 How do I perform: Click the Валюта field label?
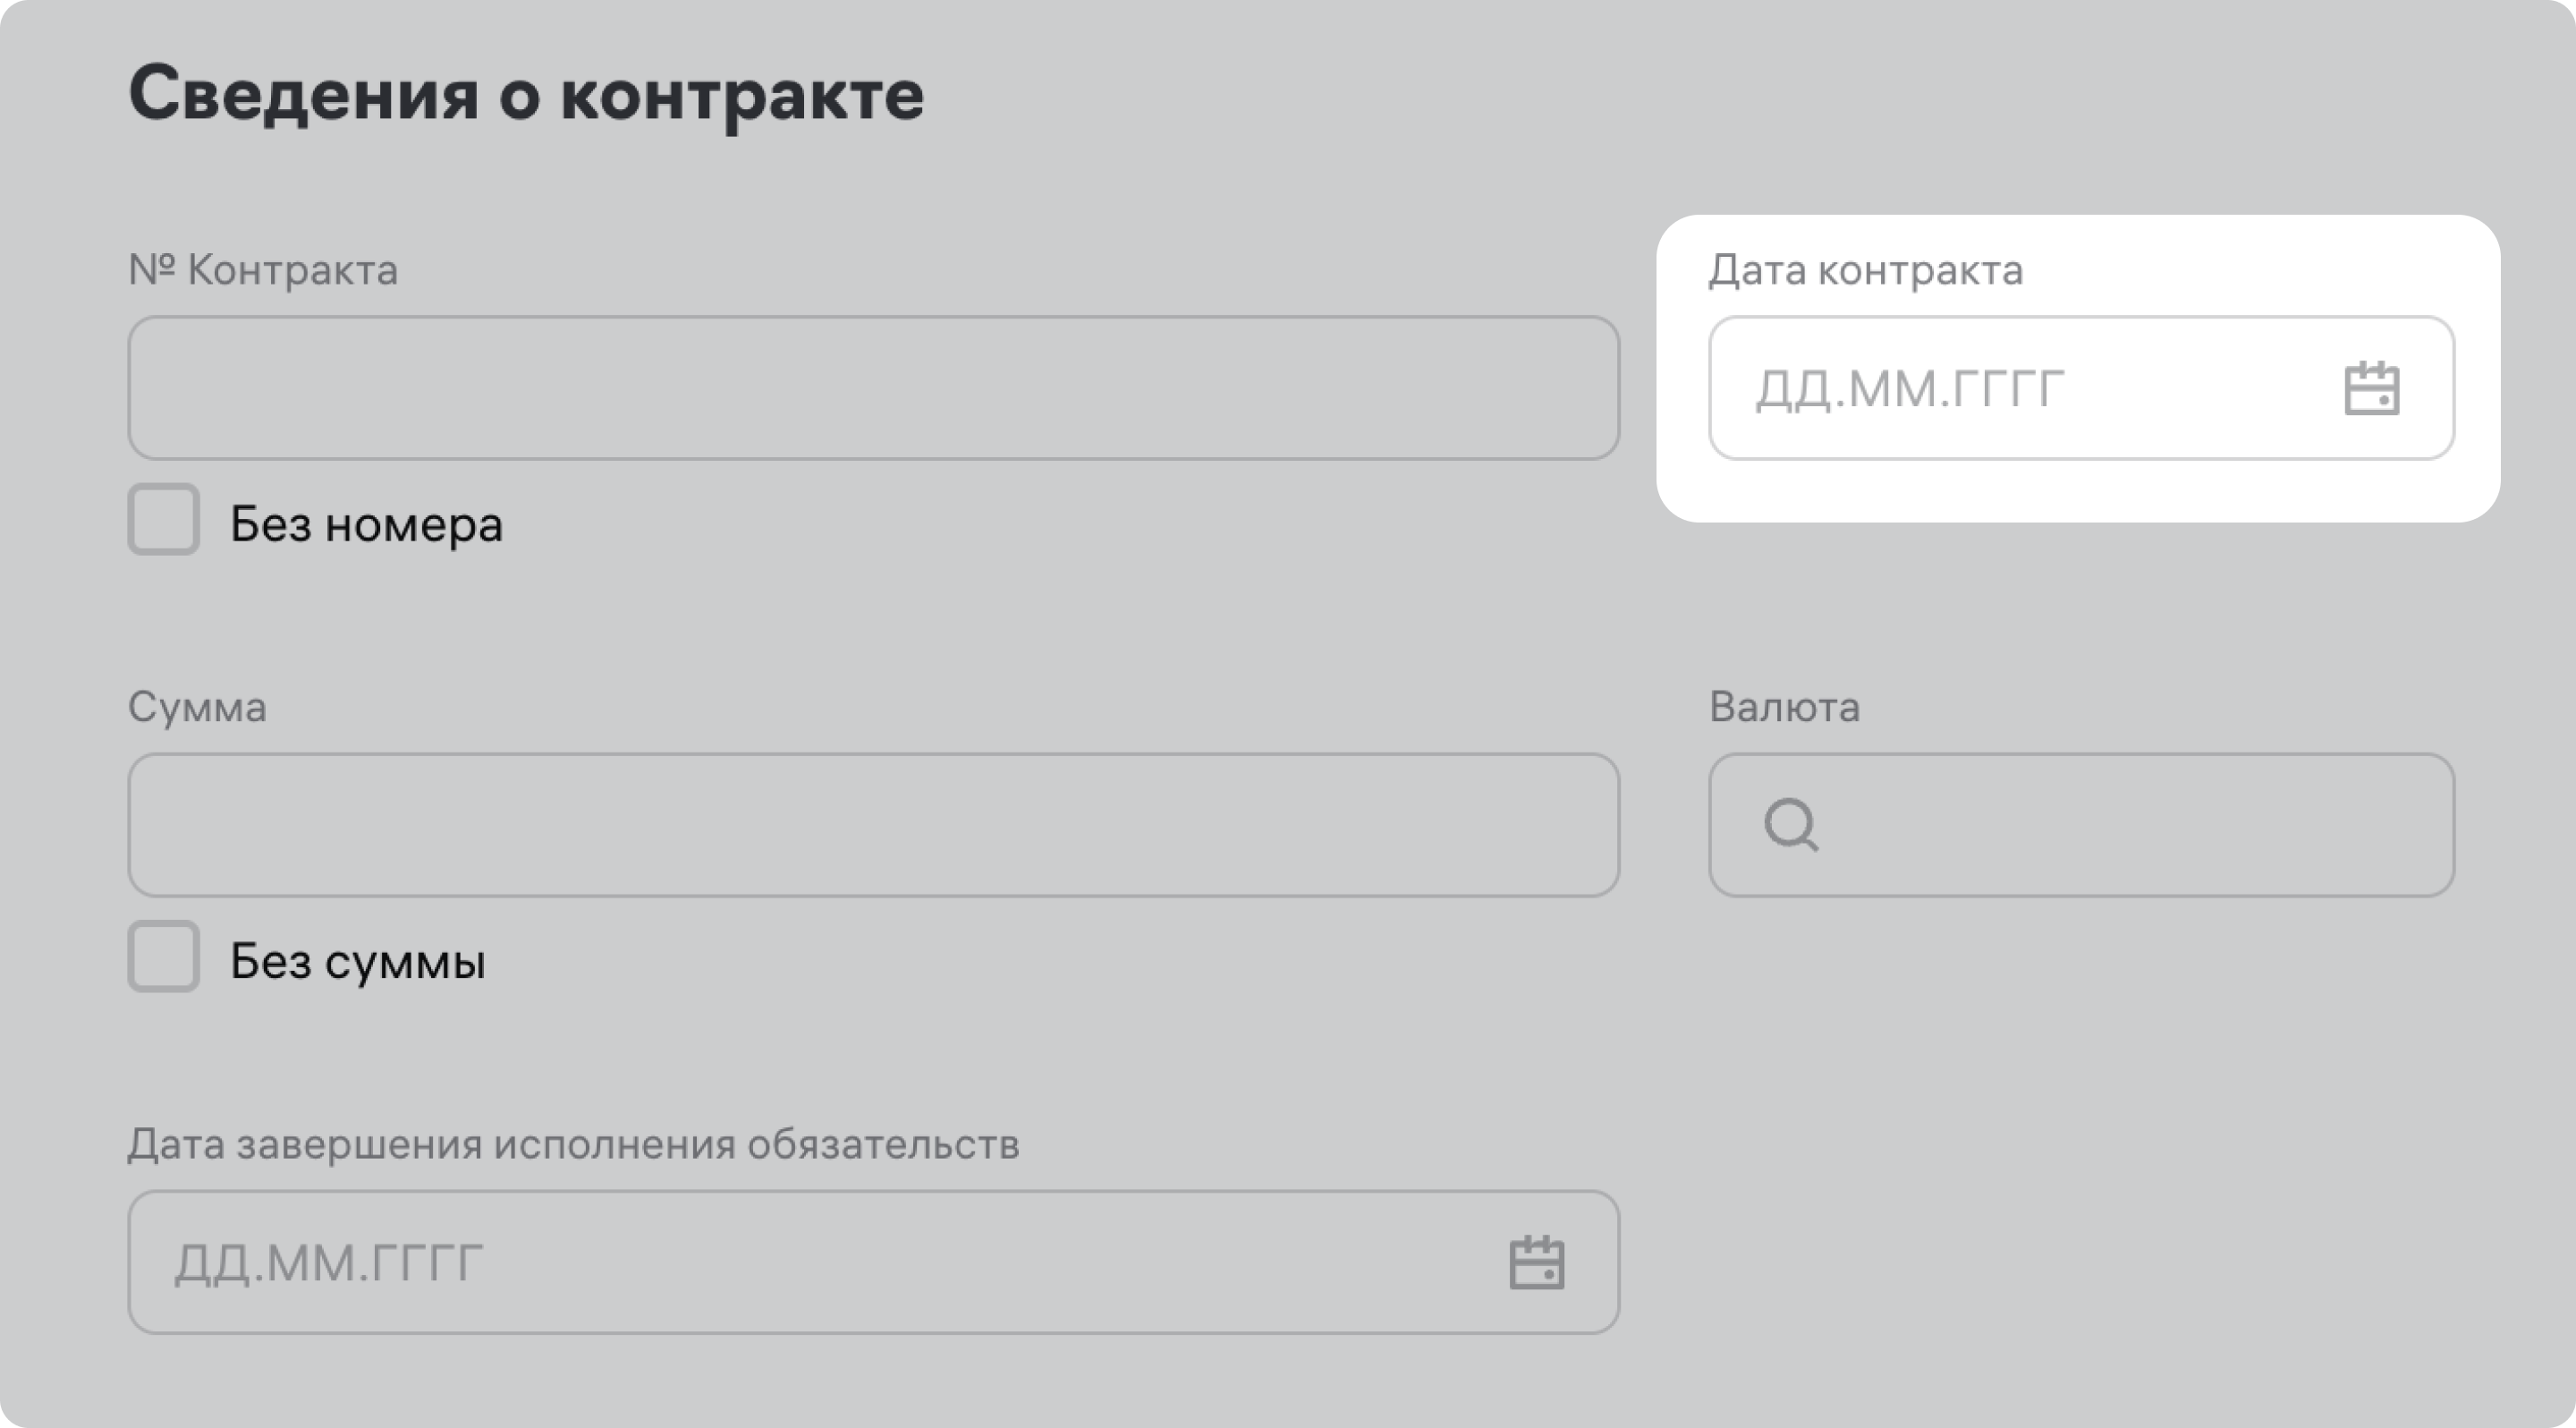pos(1784,707)
